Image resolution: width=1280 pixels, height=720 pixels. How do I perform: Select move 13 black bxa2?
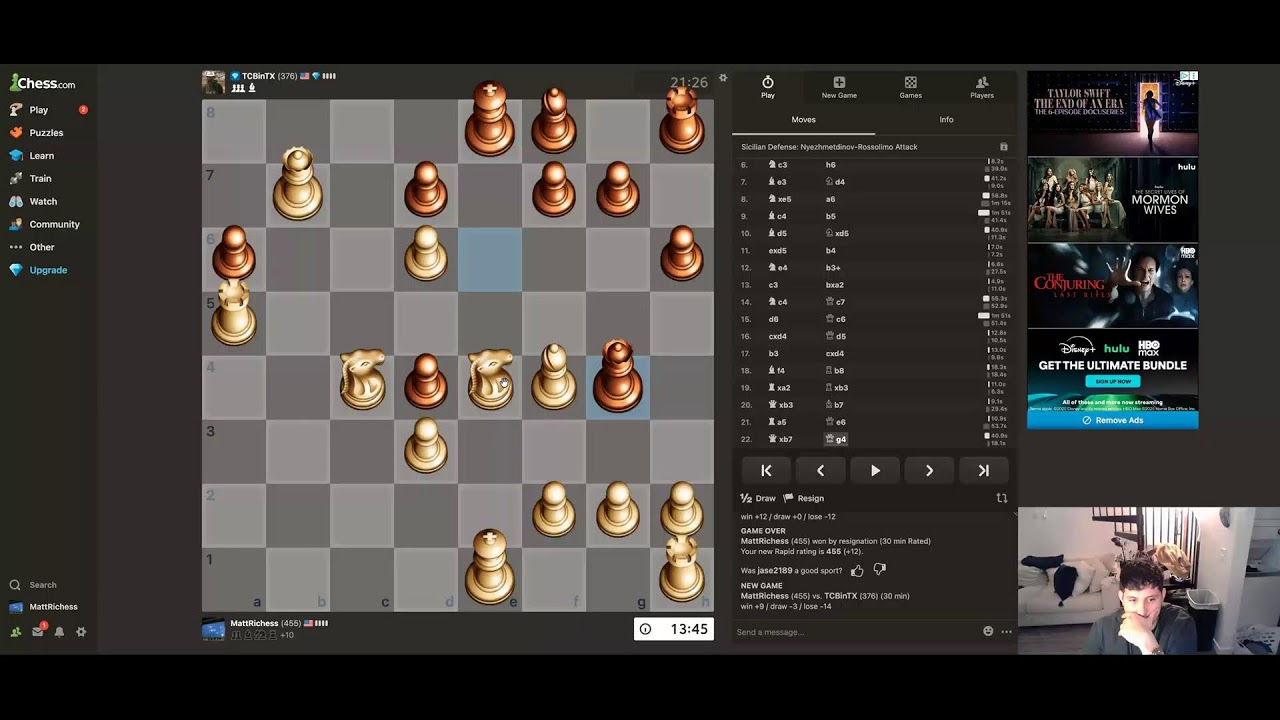tap(835, 285)
